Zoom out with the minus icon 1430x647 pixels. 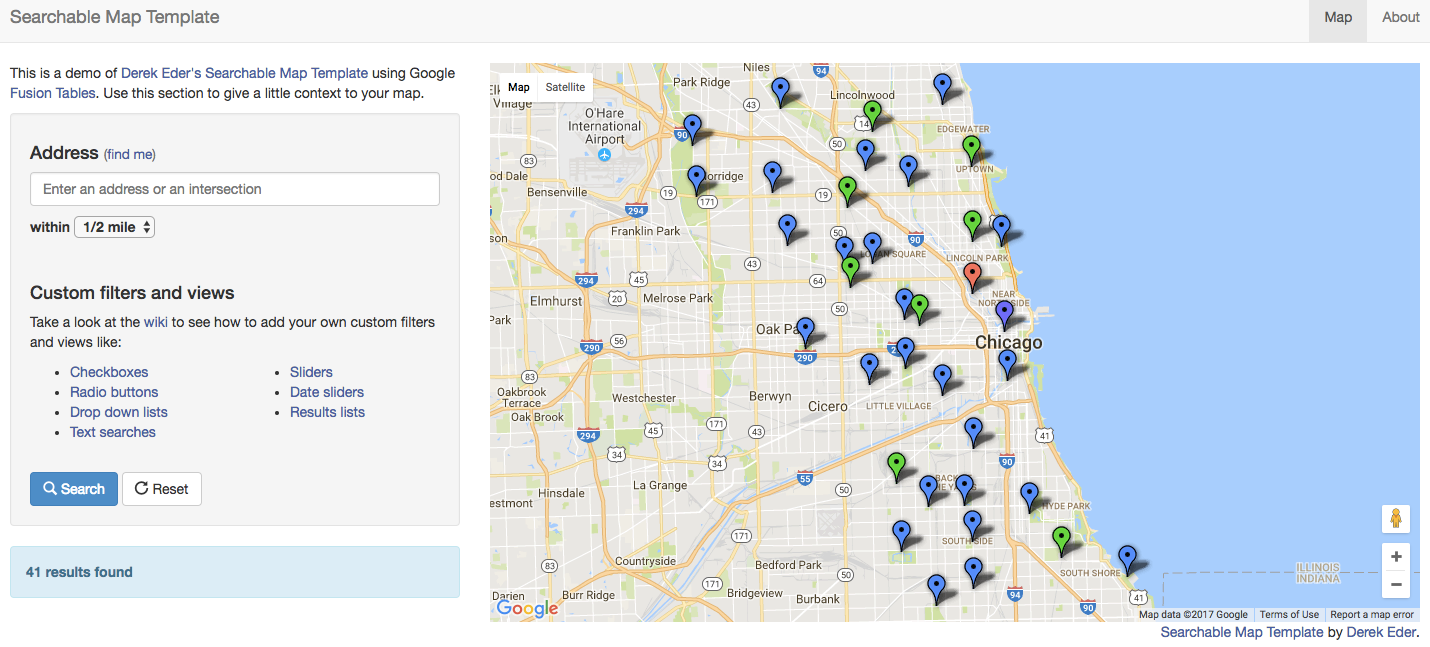point(1396,584)
